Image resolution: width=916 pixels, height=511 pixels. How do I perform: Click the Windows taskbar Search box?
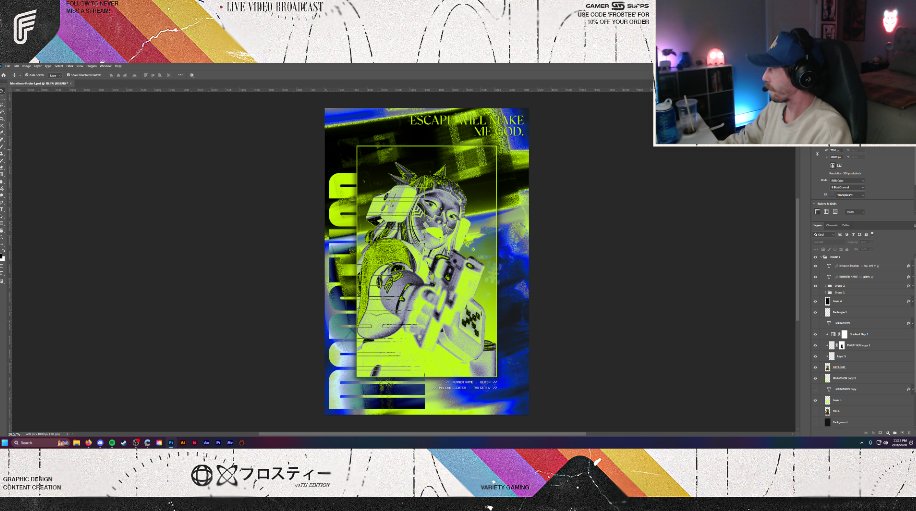[x=40, y=443]
